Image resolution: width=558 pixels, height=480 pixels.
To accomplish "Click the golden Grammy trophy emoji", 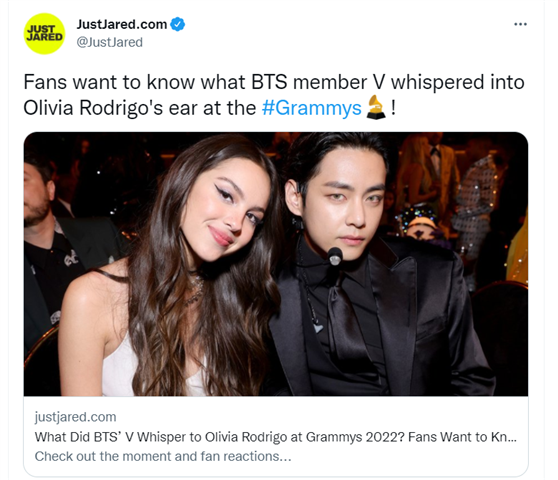I will (376, 107).
